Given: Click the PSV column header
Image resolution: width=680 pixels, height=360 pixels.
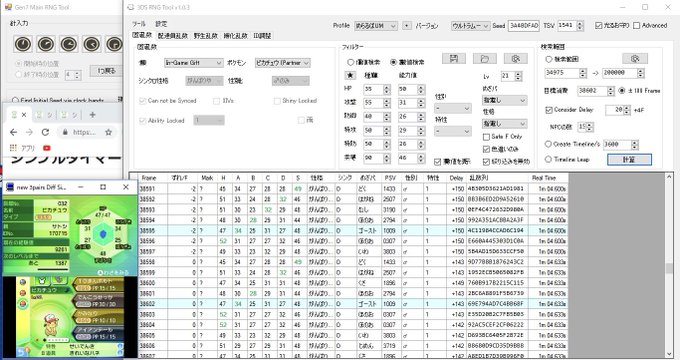Looking at the screenshot, I should [390, 178].
